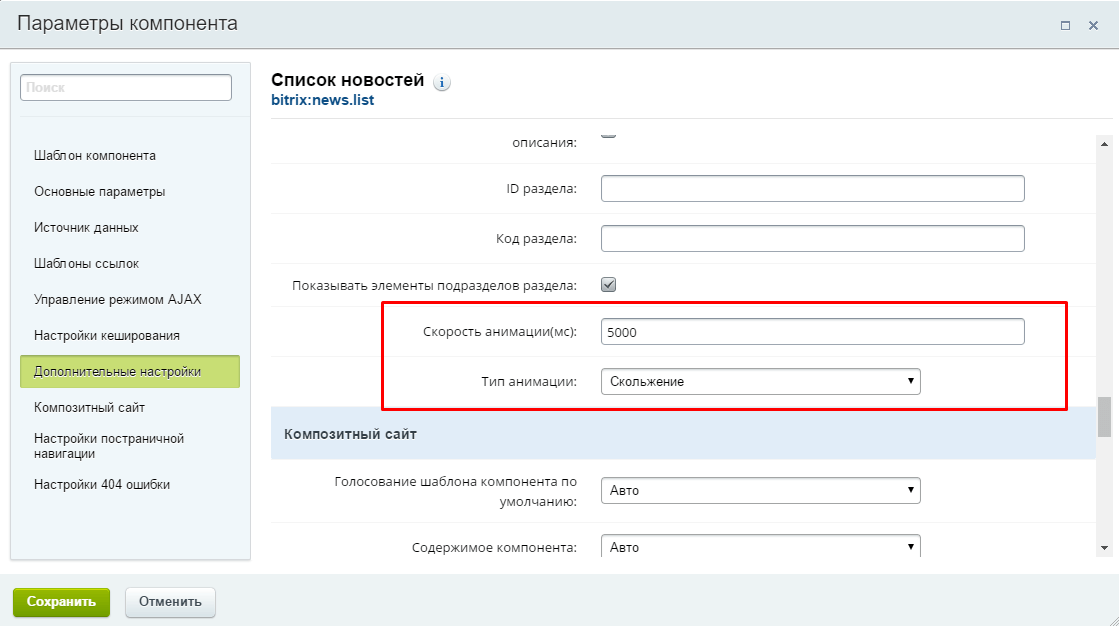This screenshot has width=1119, height=626.
Task: Expand the Содержимое компонента dropdown
Action: (761, 546)
